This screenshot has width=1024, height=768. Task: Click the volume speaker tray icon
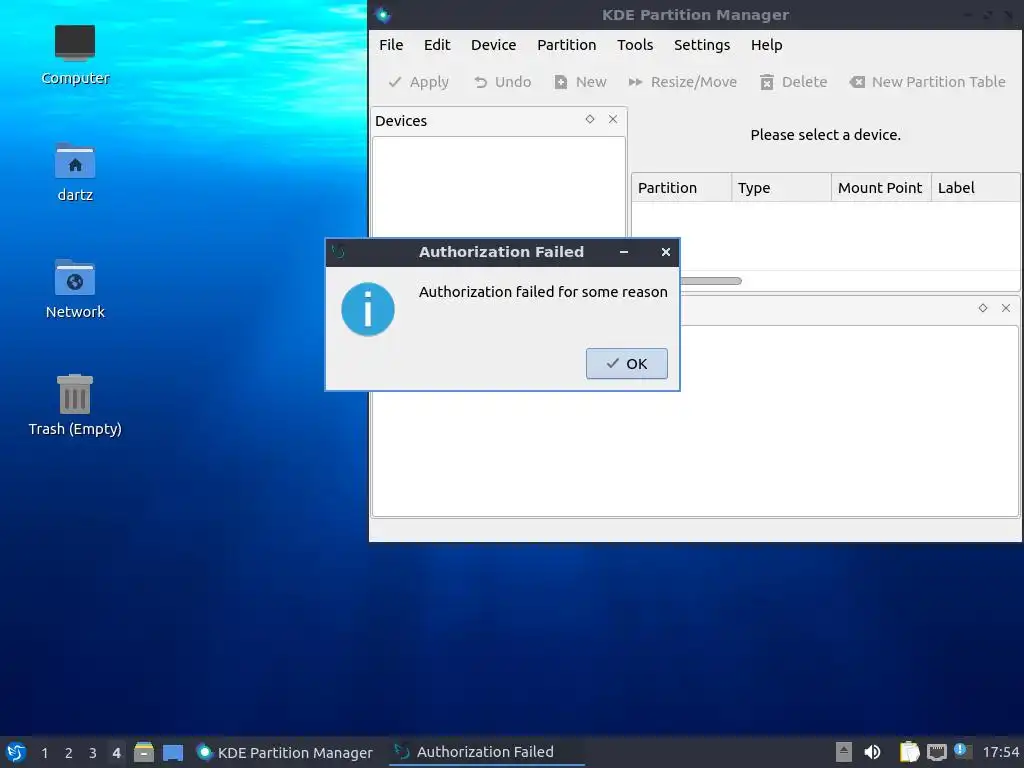pyautogui.click(x=872, y=752)
